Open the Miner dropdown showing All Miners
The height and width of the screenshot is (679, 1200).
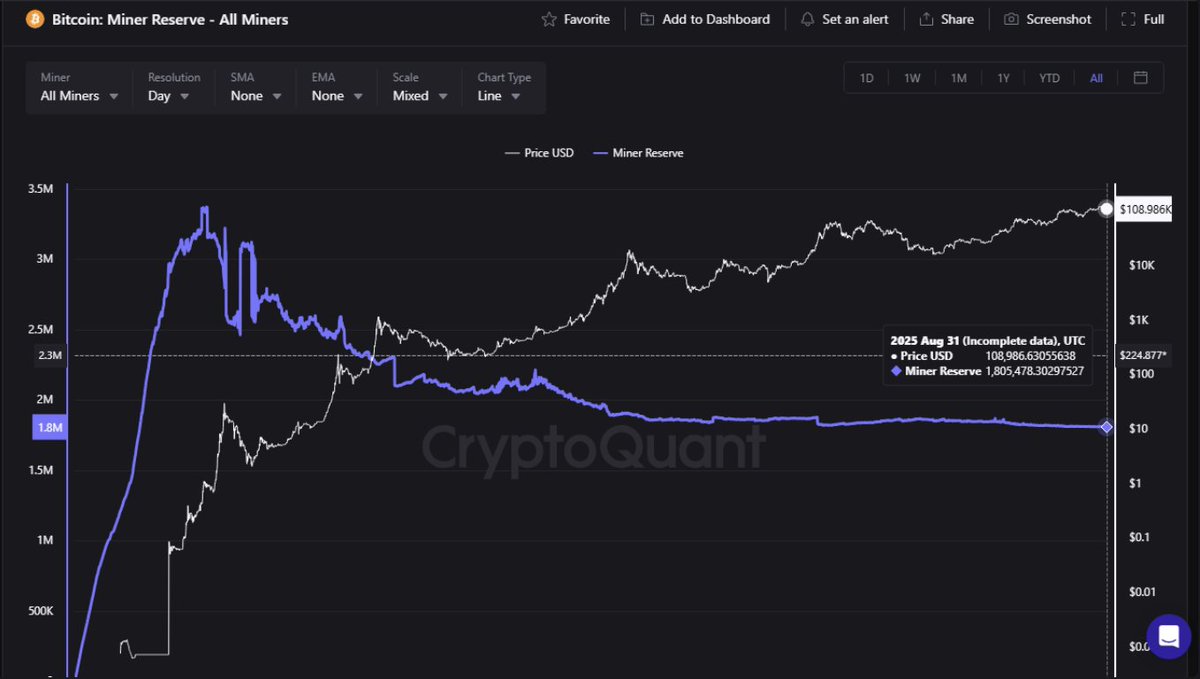[x=80, y=96]
